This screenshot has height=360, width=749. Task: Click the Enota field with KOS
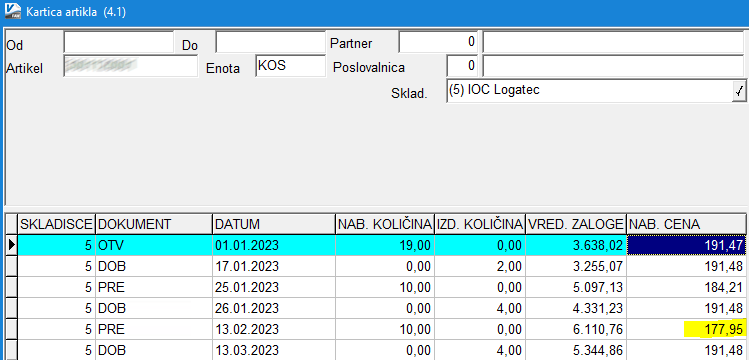click(x=290, y=66)
